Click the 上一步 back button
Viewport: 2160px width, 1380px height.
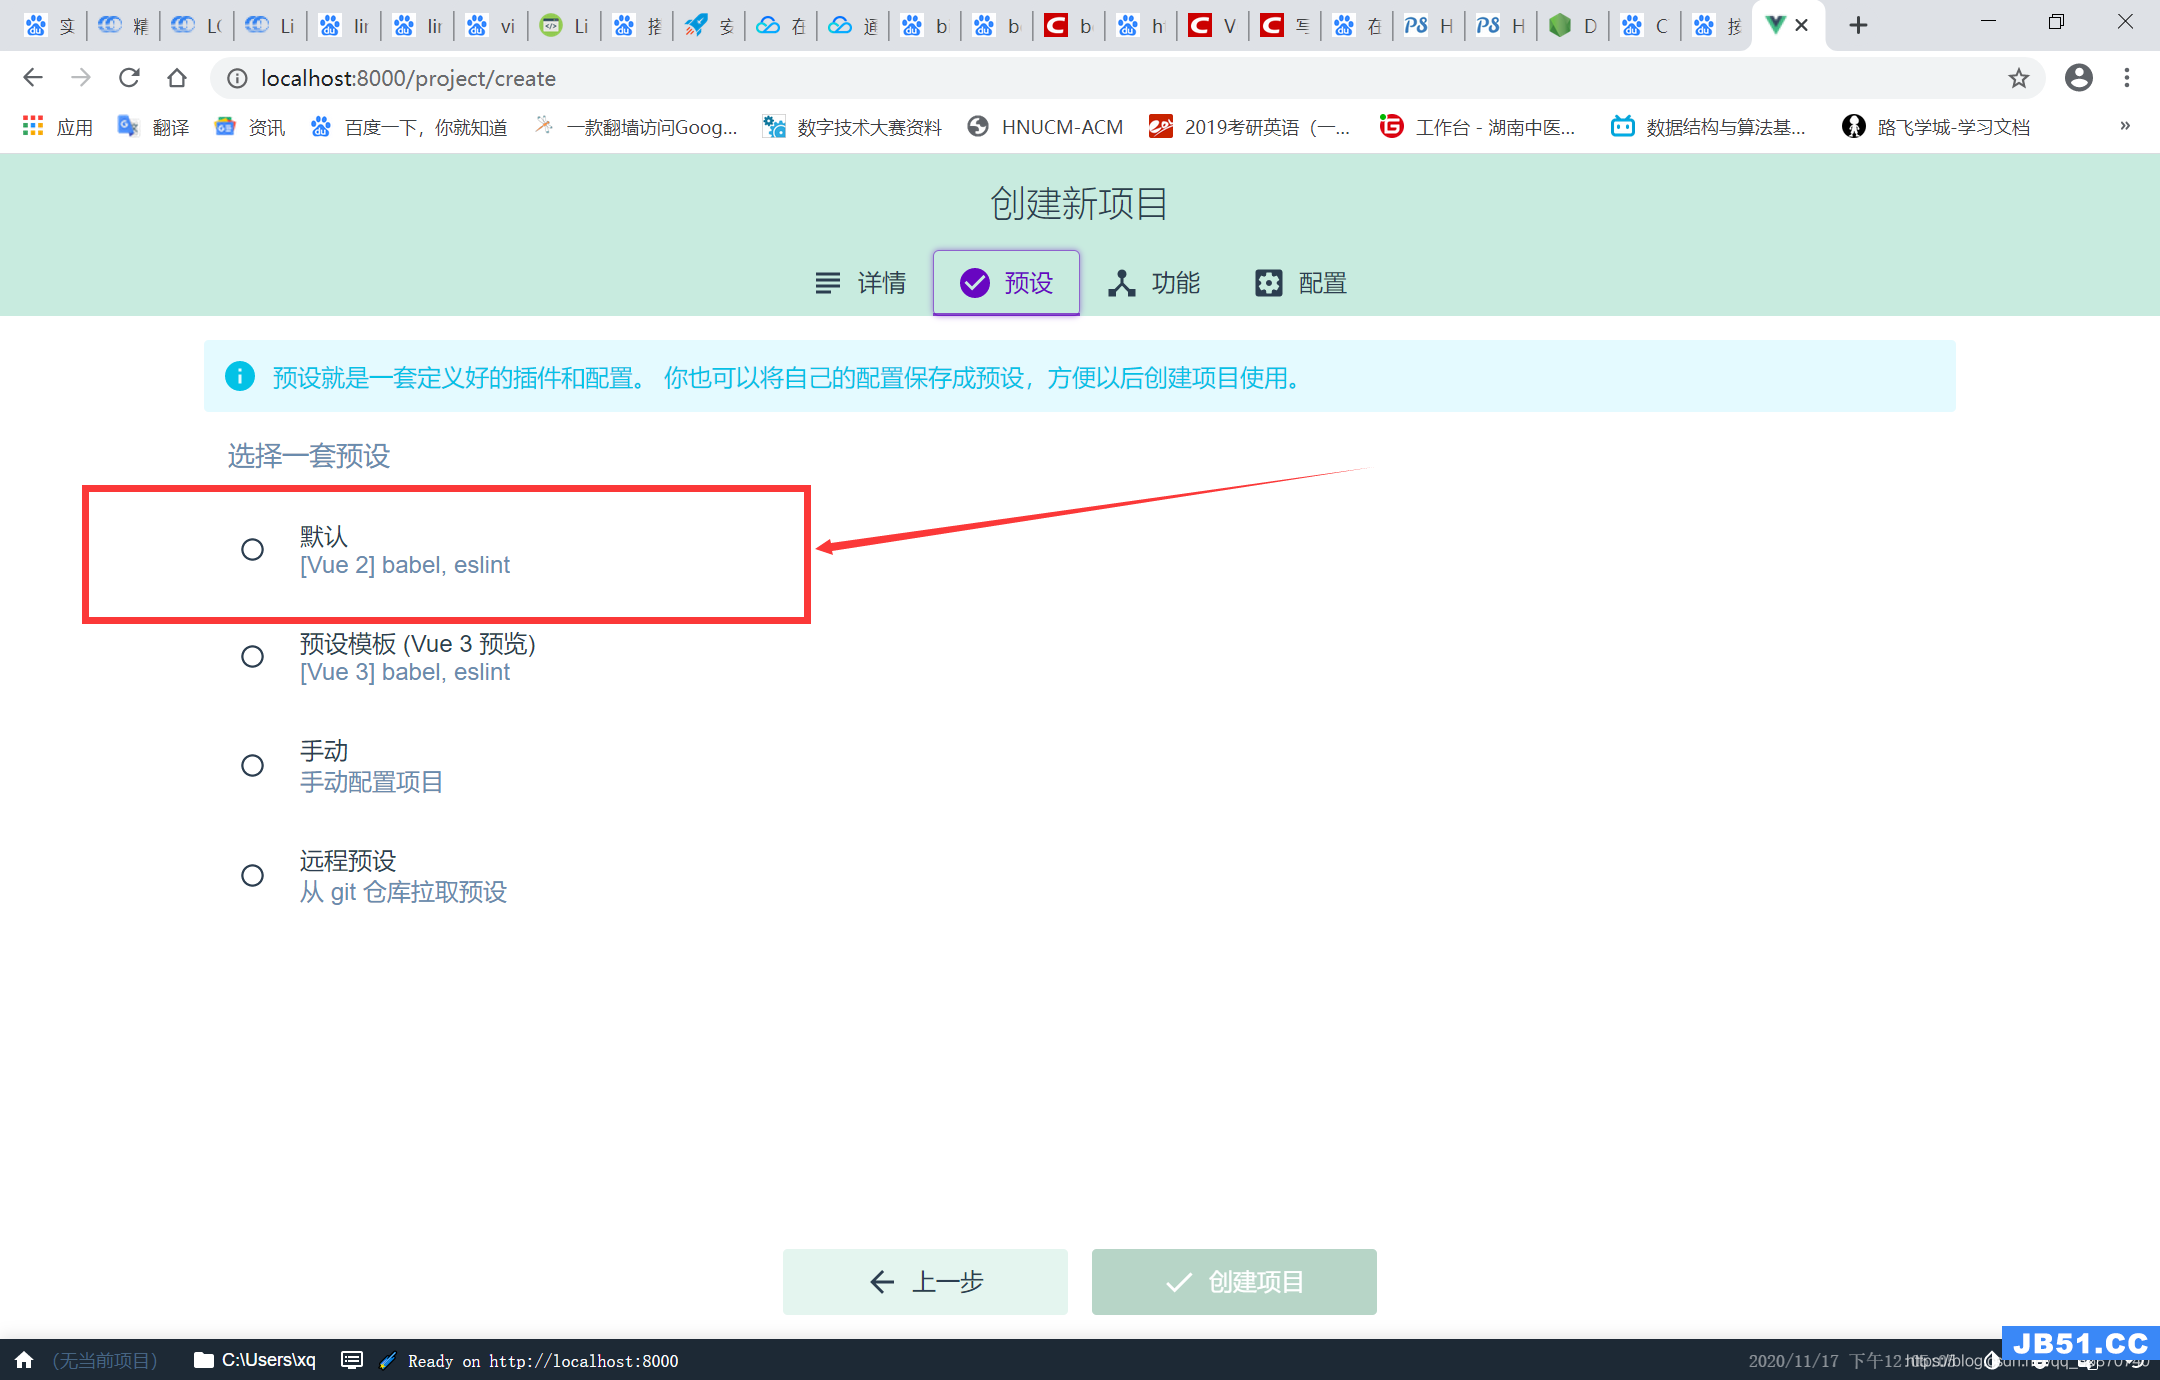point(925,1281)
